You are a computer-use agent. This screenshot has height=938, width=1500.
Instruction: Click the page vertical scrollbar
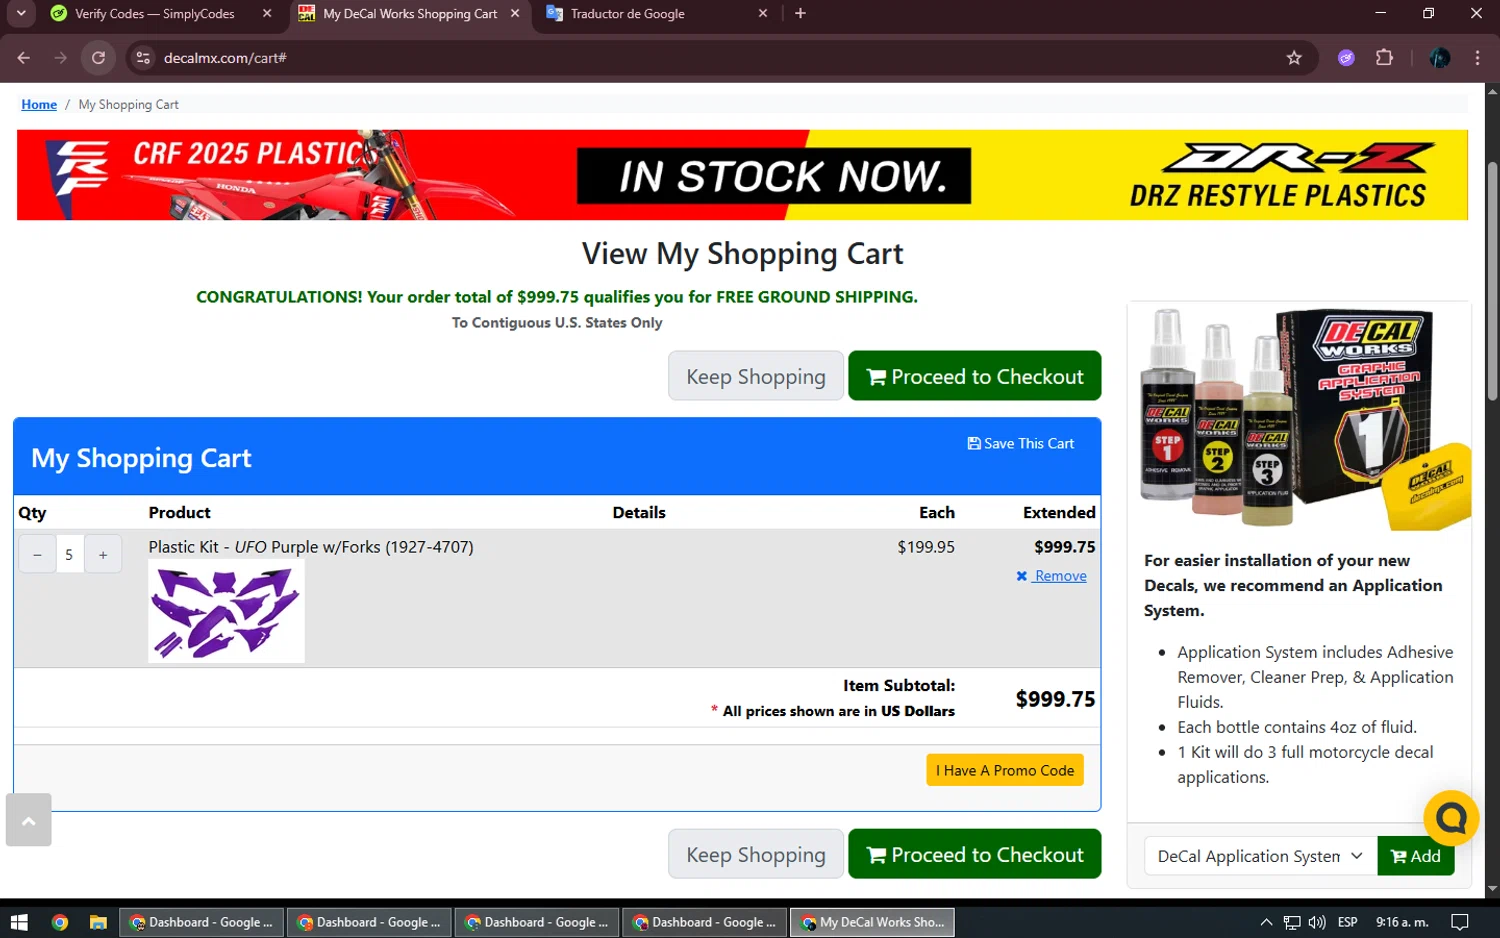(1492, 280)
